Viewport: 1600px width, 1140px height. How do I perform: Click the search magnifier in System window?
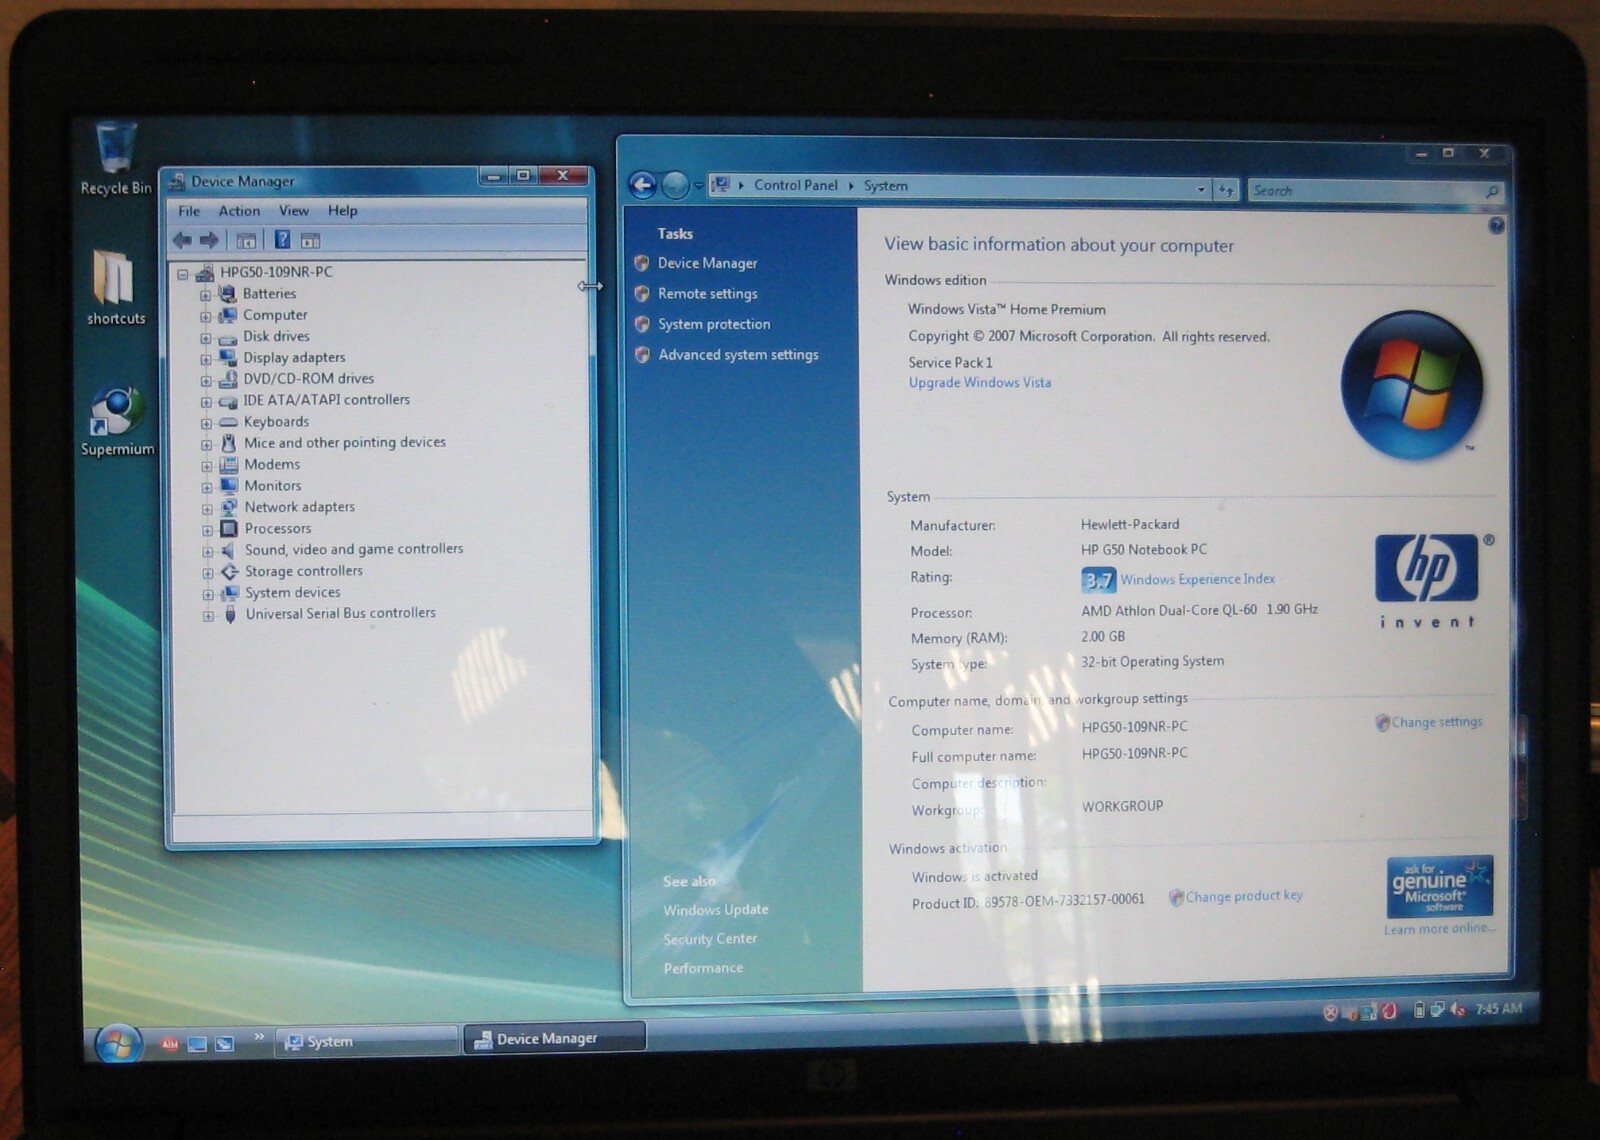coord(1492,191)
